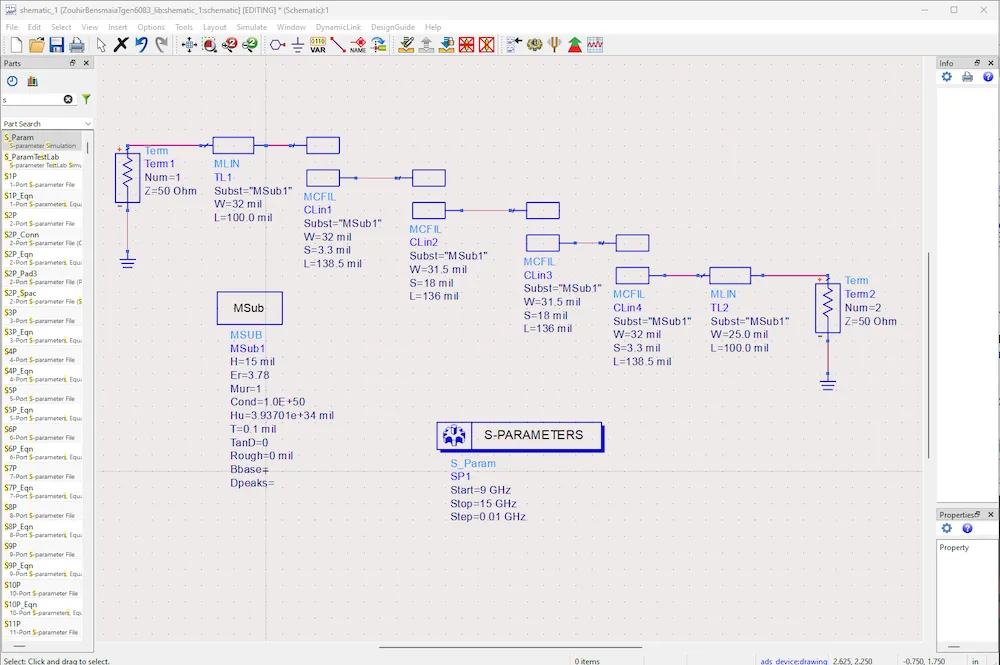Select the MSub substrate block
Image resolution: width=1000 pixels, height=665 pixels.
[x=249, y=308]
